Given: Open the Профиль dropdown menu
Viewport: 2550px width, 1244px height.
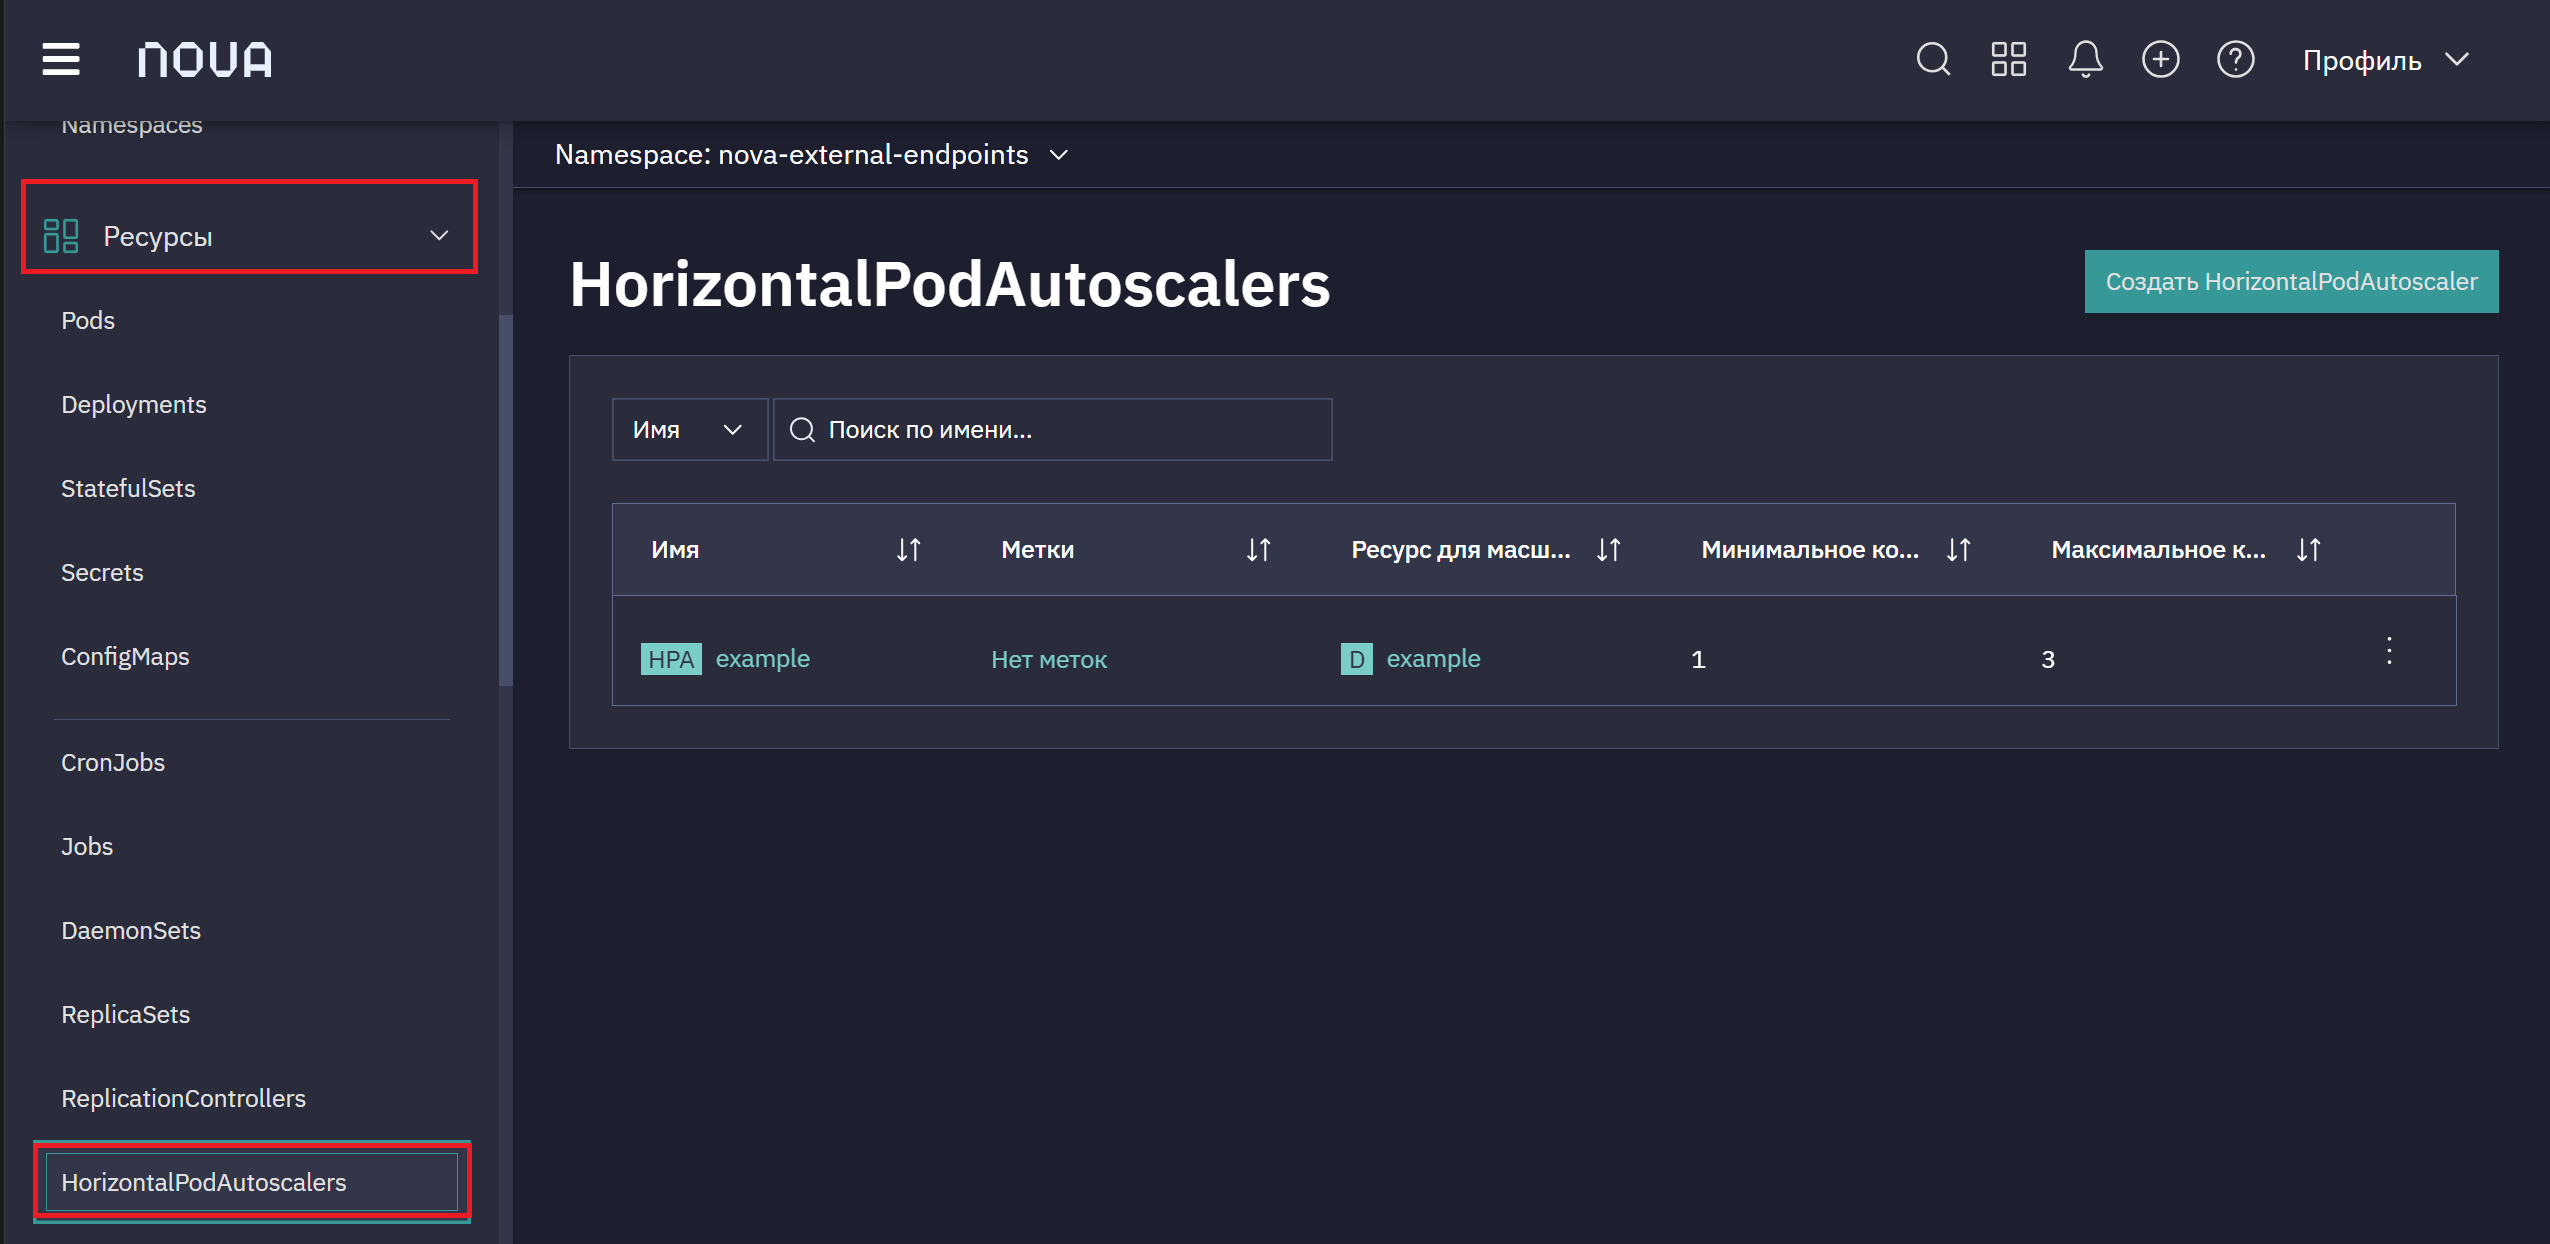Looking at the screenshot, I should (x=2386, y=60).
